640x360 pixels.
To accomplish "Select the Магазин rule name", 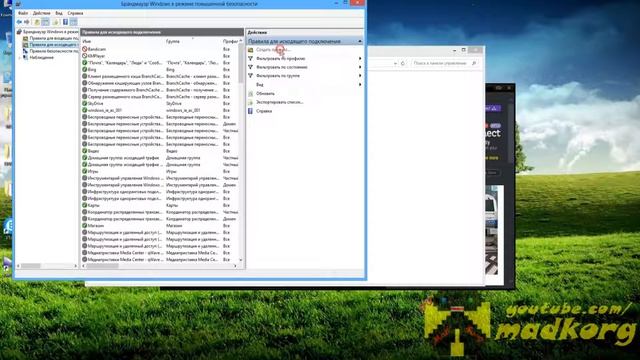I will click(96, 225).
